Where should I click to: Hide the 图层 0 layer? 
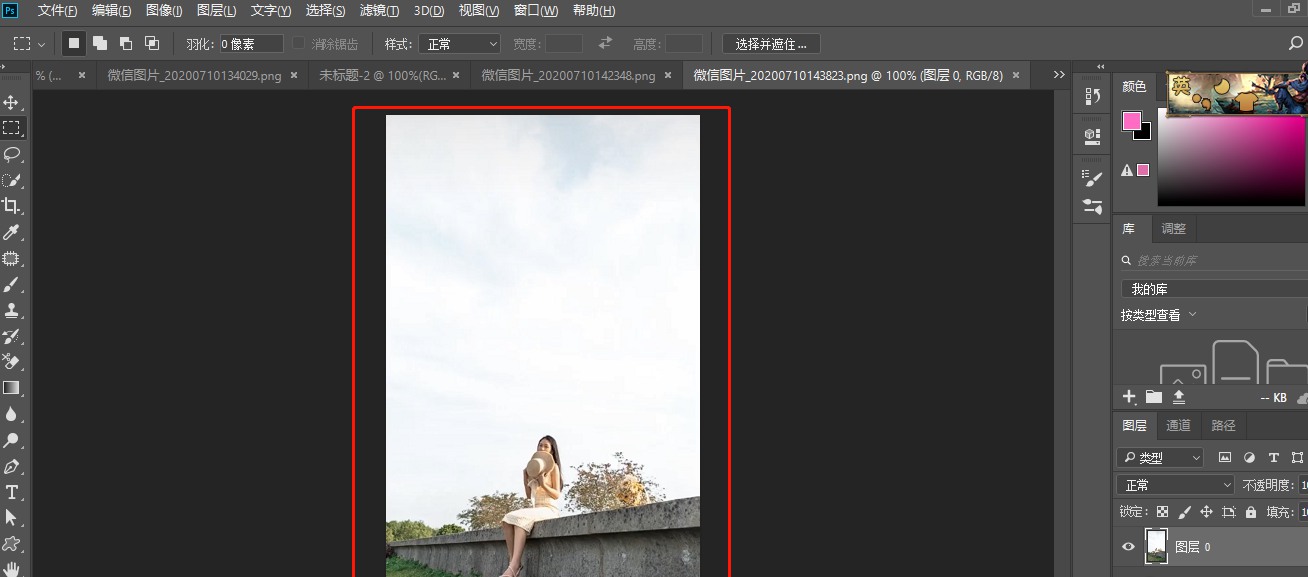pyautogui.click(x=1127, y=546)
